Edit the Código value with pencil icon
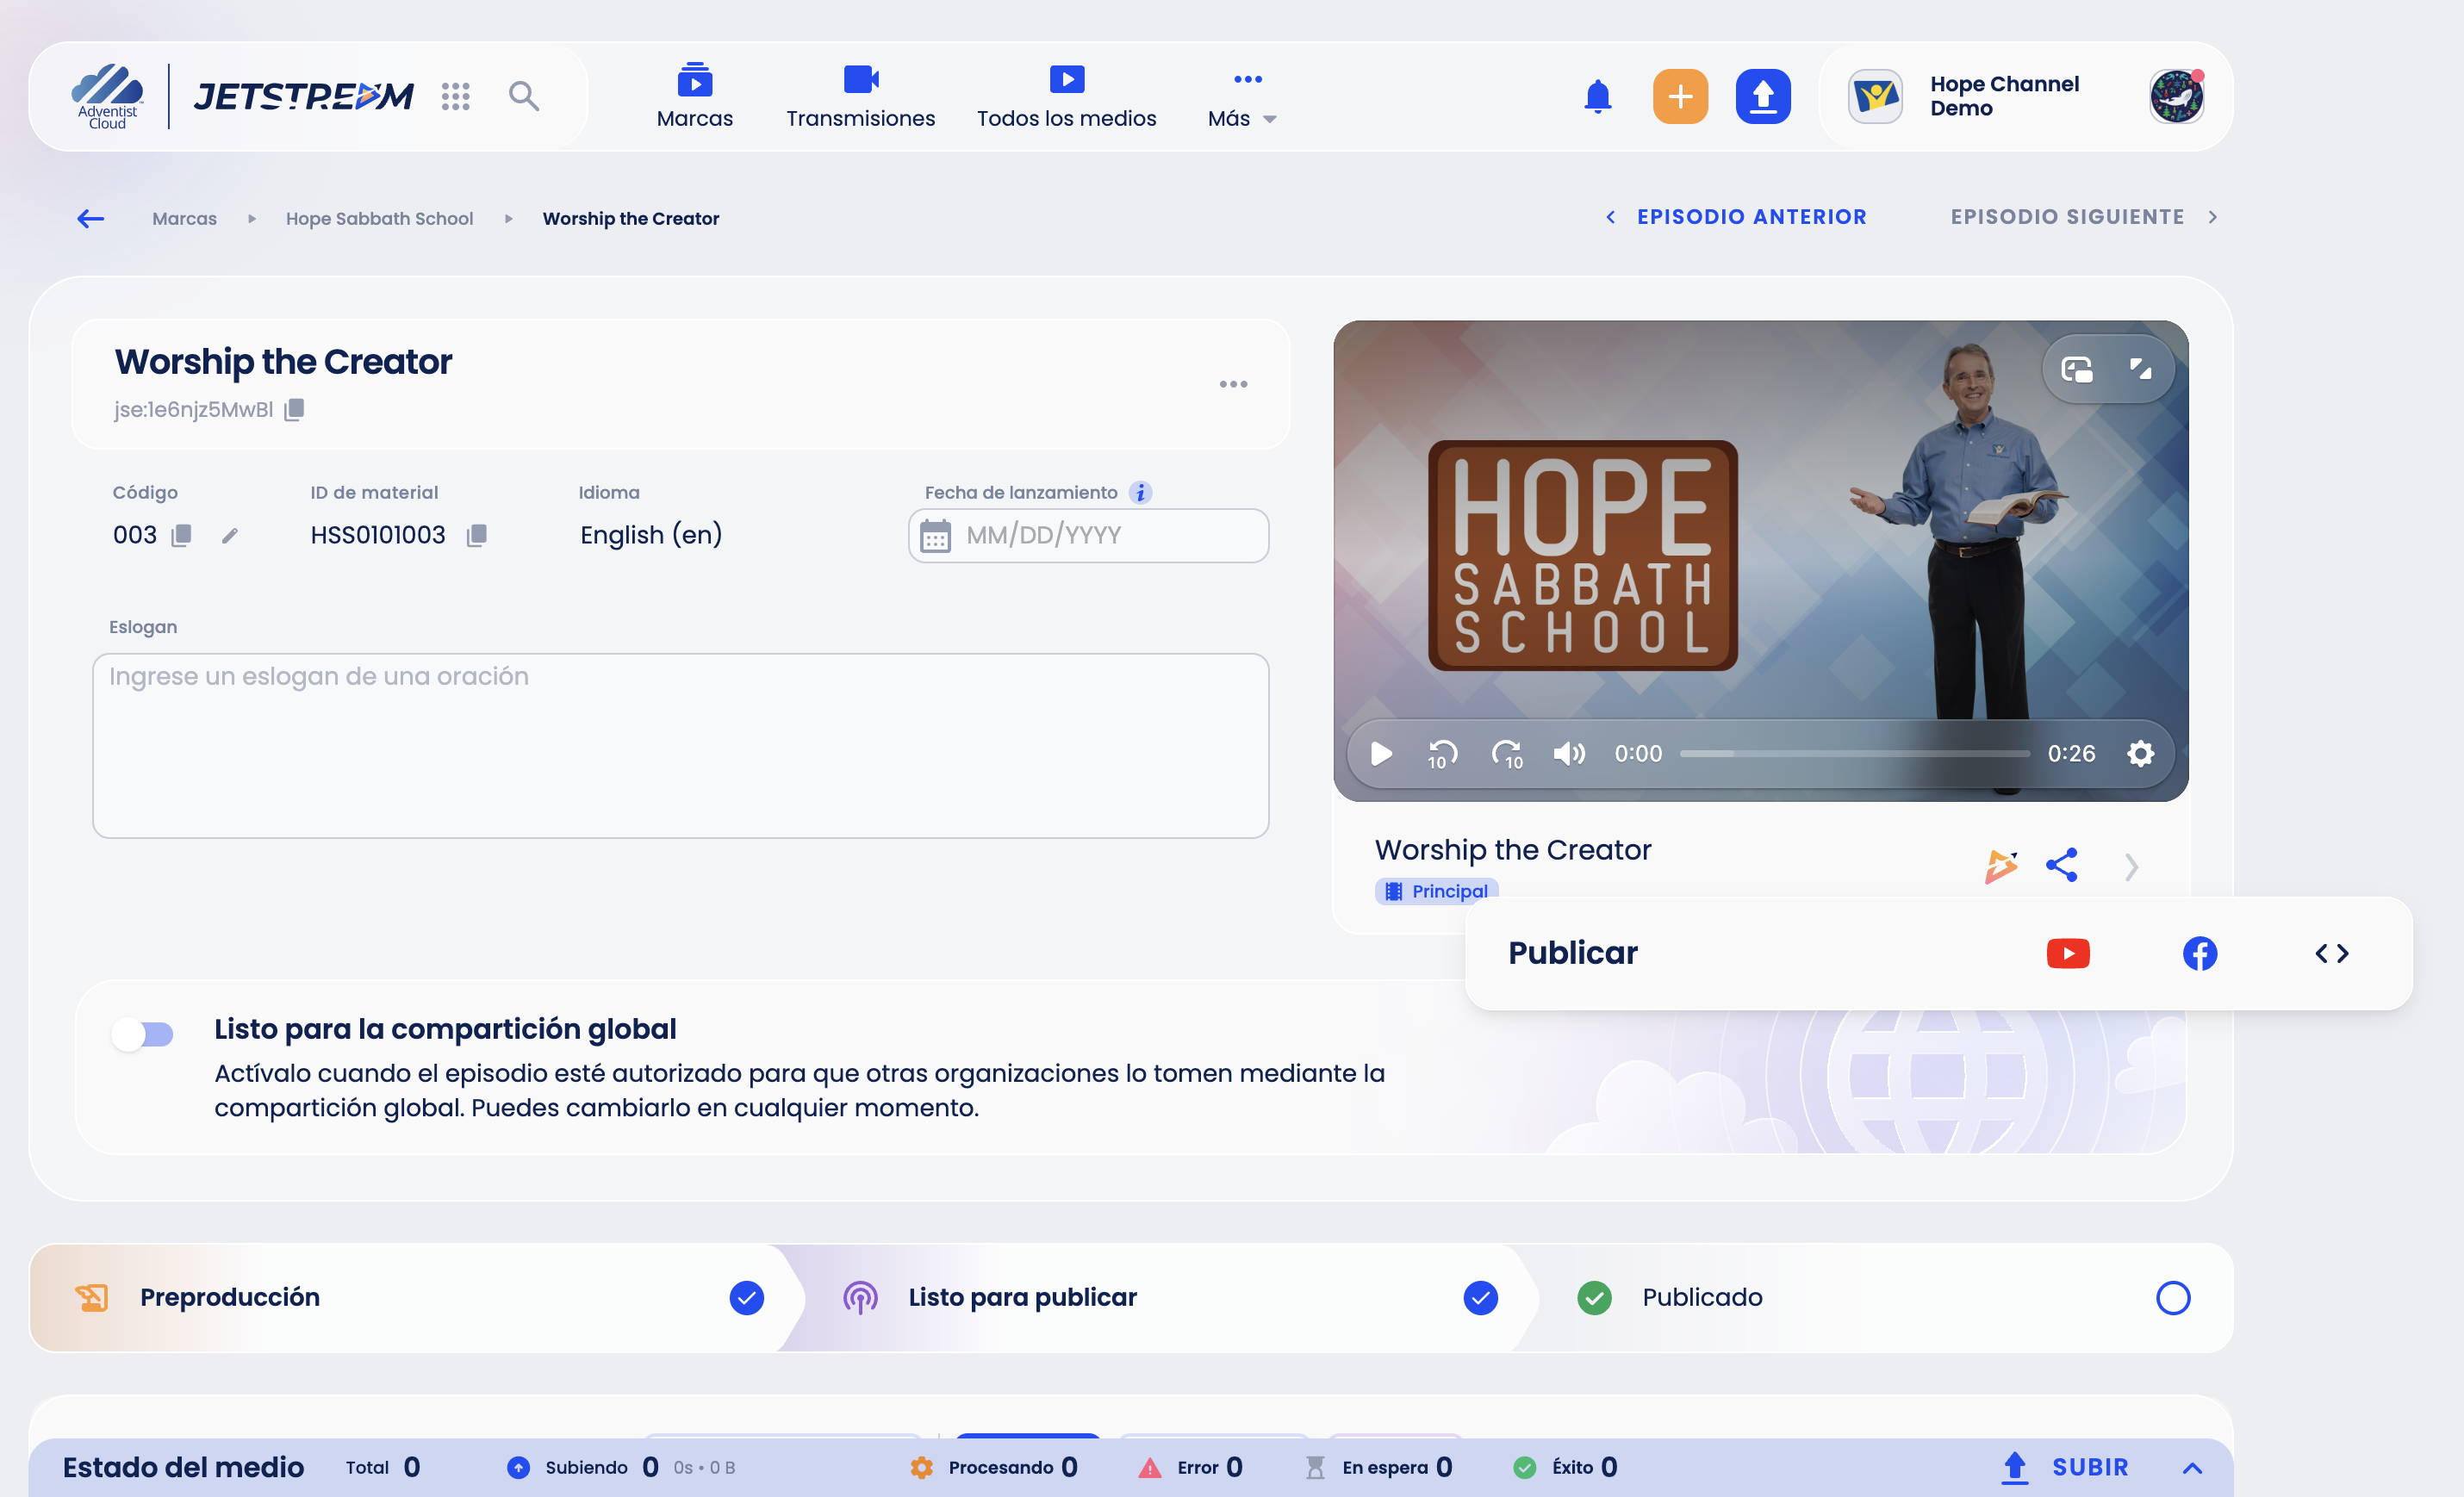The image size is (2464, 1497). 230,536
